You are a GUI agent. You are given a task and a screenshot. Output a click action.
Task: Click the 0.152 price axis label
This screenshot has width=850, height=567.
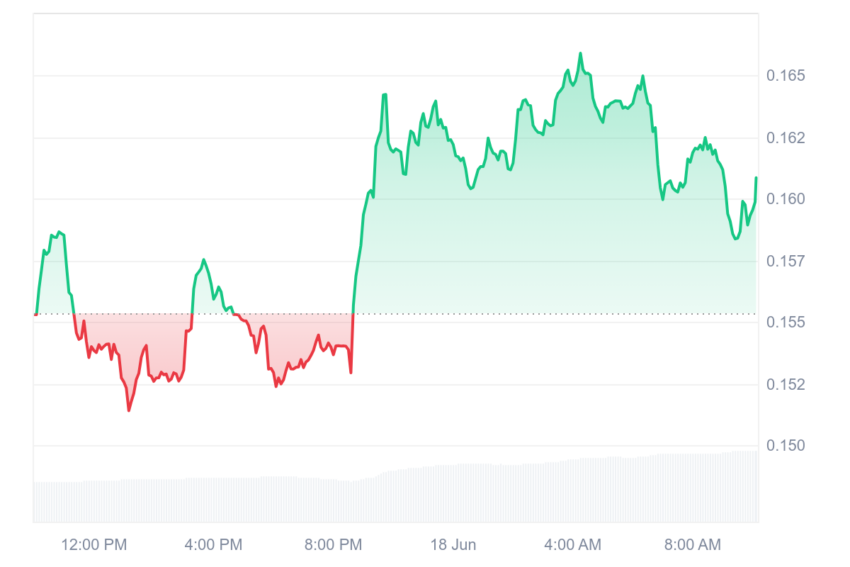(785, 384)
